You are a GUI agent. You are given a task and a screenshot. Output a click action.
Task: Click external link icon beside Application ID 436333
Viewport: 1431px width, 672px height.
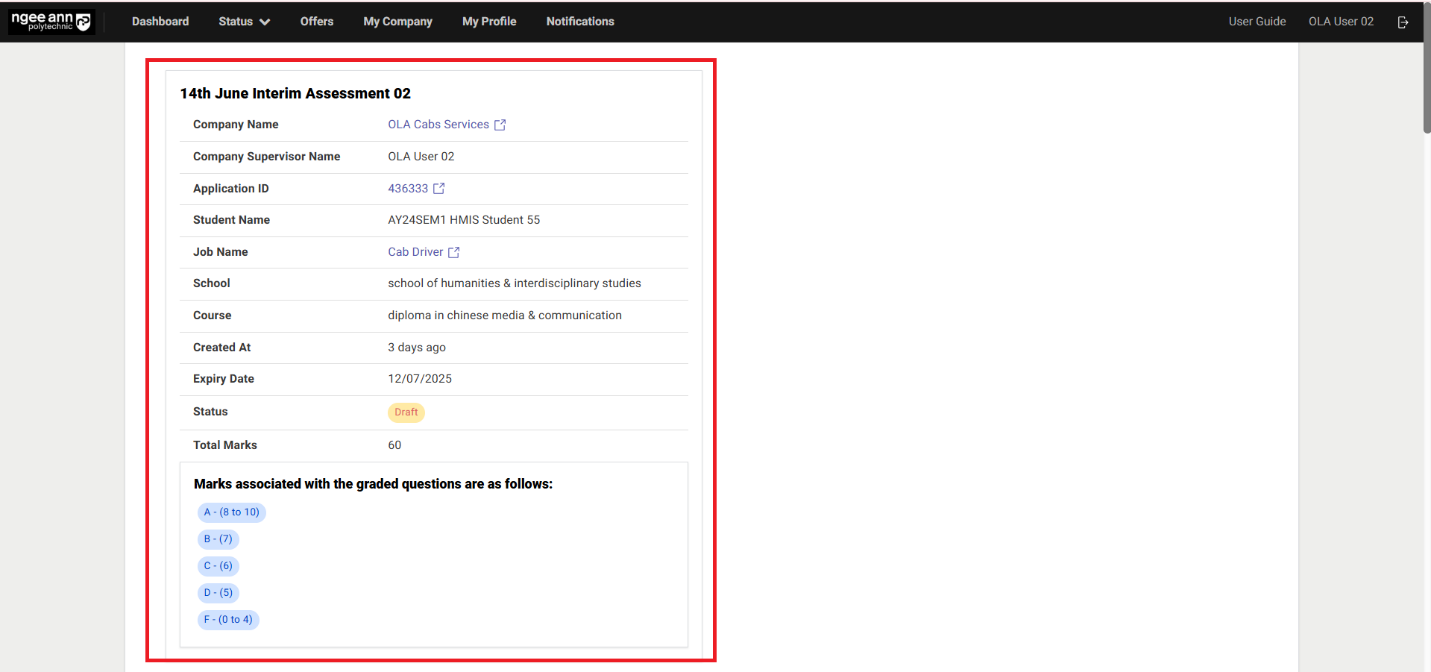439,188
